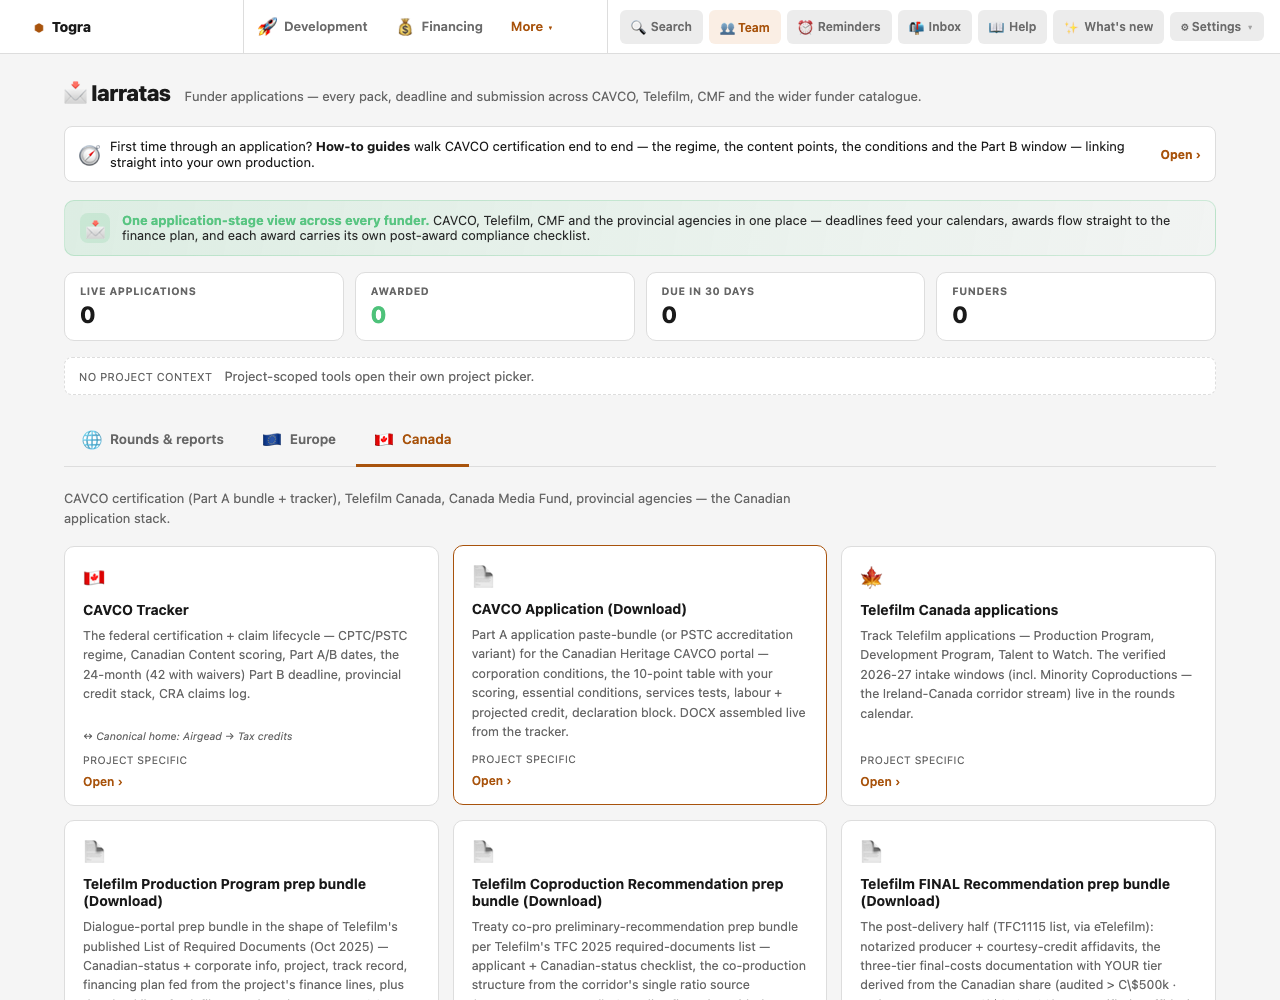The width and height of the screenshot is (1280, 1000).
Task: Expand the More menu dropdown
Action: click(x=532, y=27)
